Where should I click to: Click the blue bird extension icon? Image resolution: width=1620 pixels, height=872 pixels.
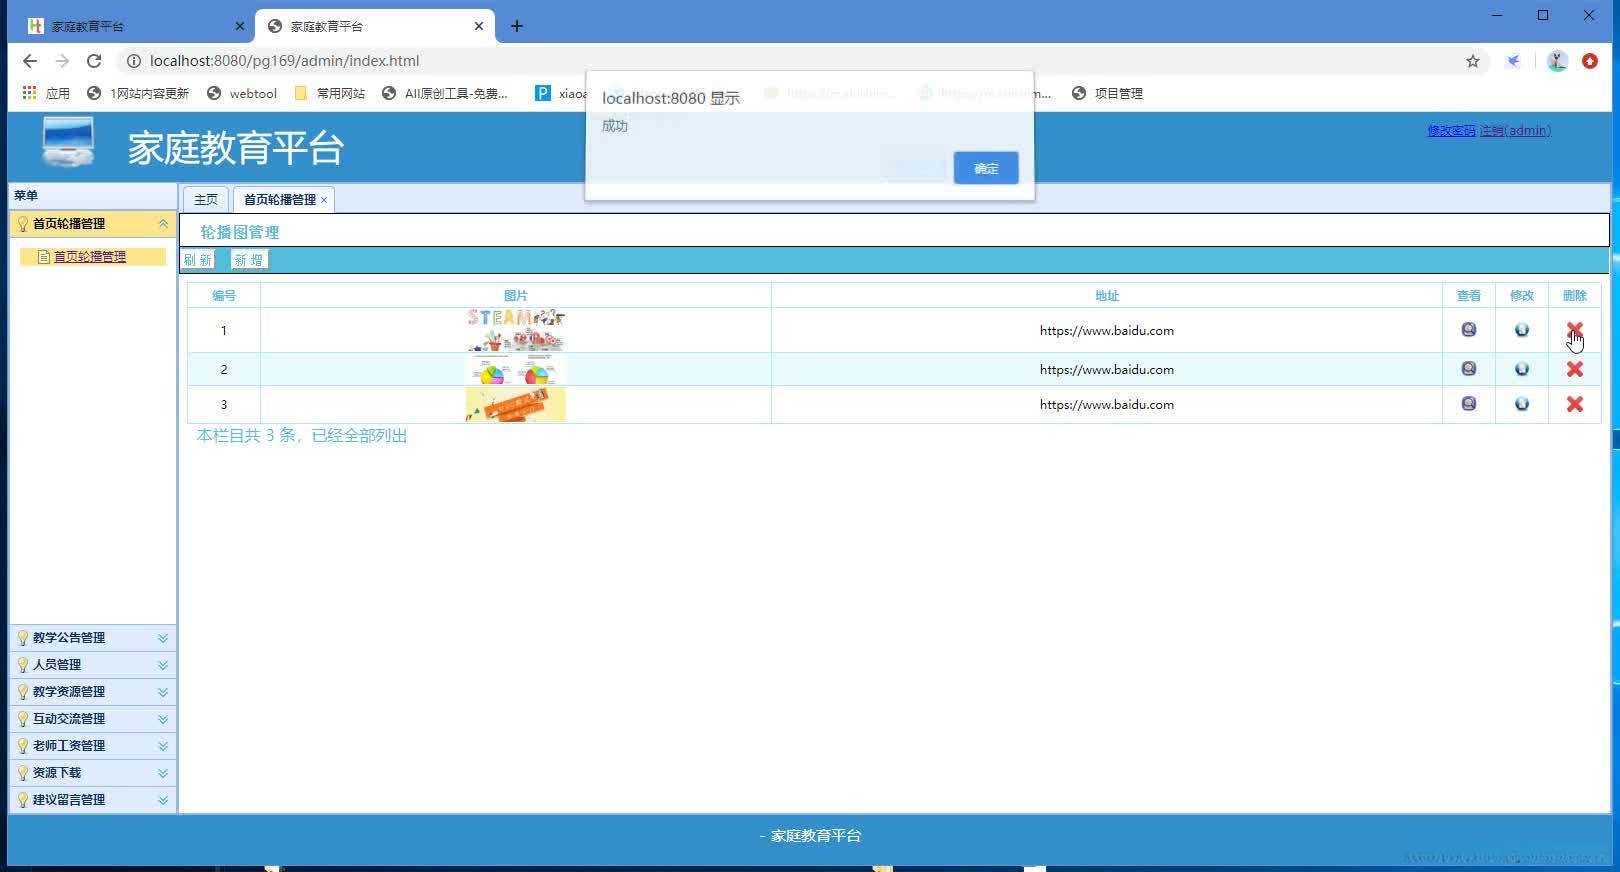pos(1514,61)
